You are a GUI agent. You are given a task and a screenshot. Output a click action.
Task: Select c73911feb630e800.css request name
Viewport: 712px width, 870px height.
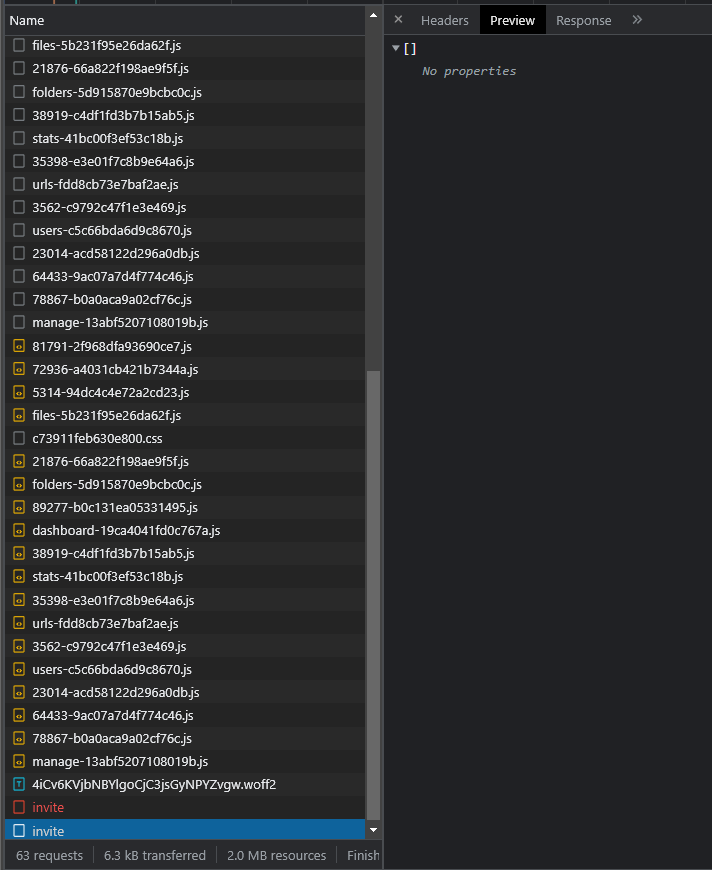(97, 438)
